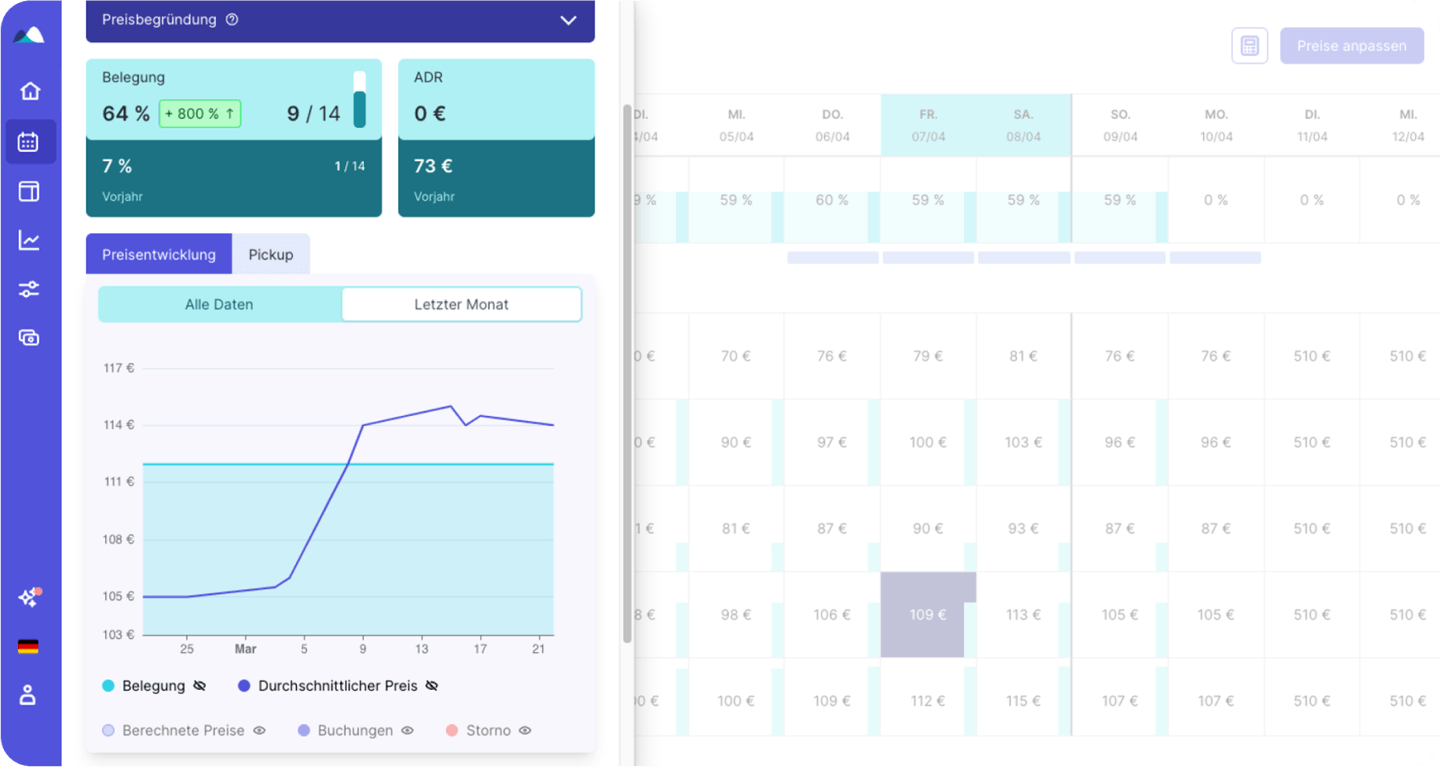Screen dimensions: 1441x767
Task: Click the 100 € cell under FR. 07/04
Action: [x=928, y=442]
